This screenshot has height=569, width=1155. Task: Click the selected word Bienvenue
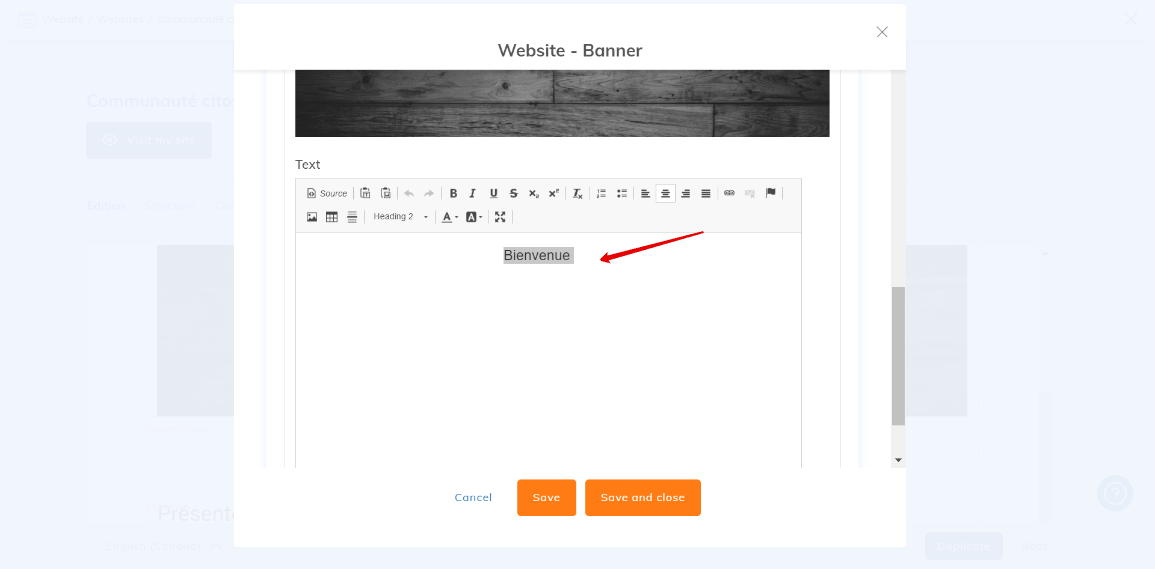click(x=537, y=256)
